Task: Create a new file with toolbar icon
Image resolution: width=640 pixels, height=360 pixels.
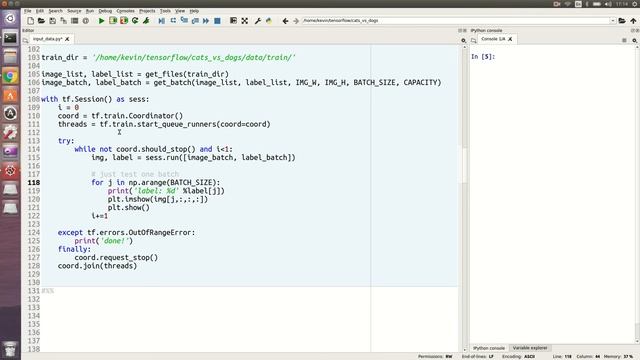Action: click(x=31, y=20)
